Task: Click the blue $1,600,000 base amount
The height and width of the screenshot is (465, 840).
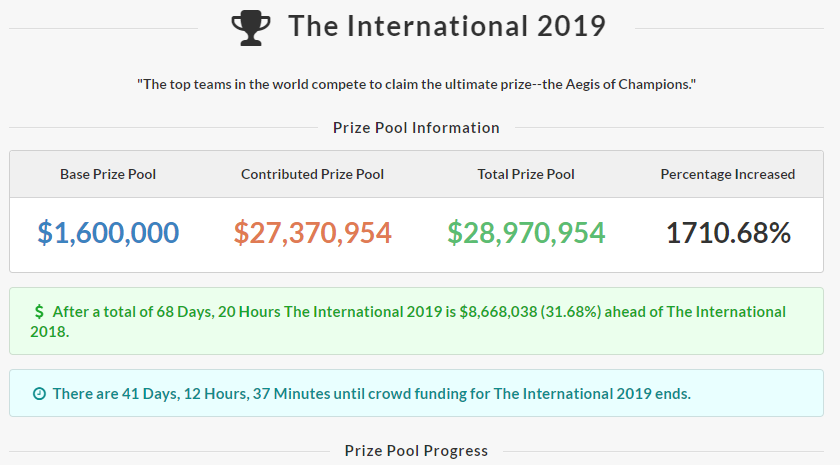Action: (108, 232)
